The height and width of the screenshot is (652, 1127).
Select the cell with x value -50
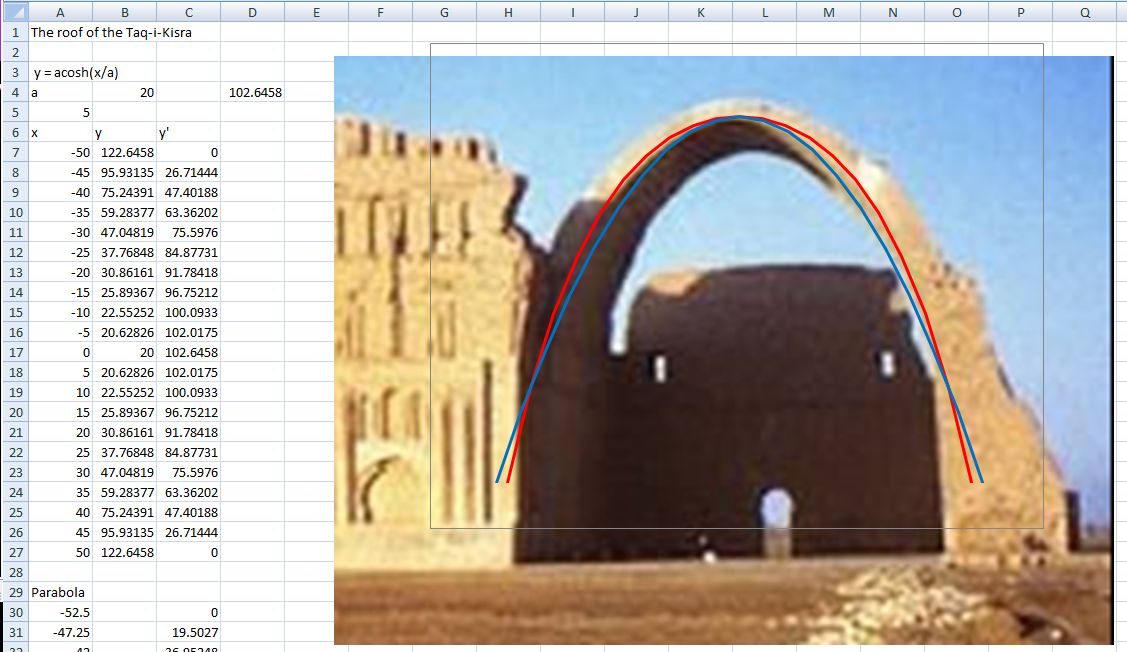coord(60,152)
